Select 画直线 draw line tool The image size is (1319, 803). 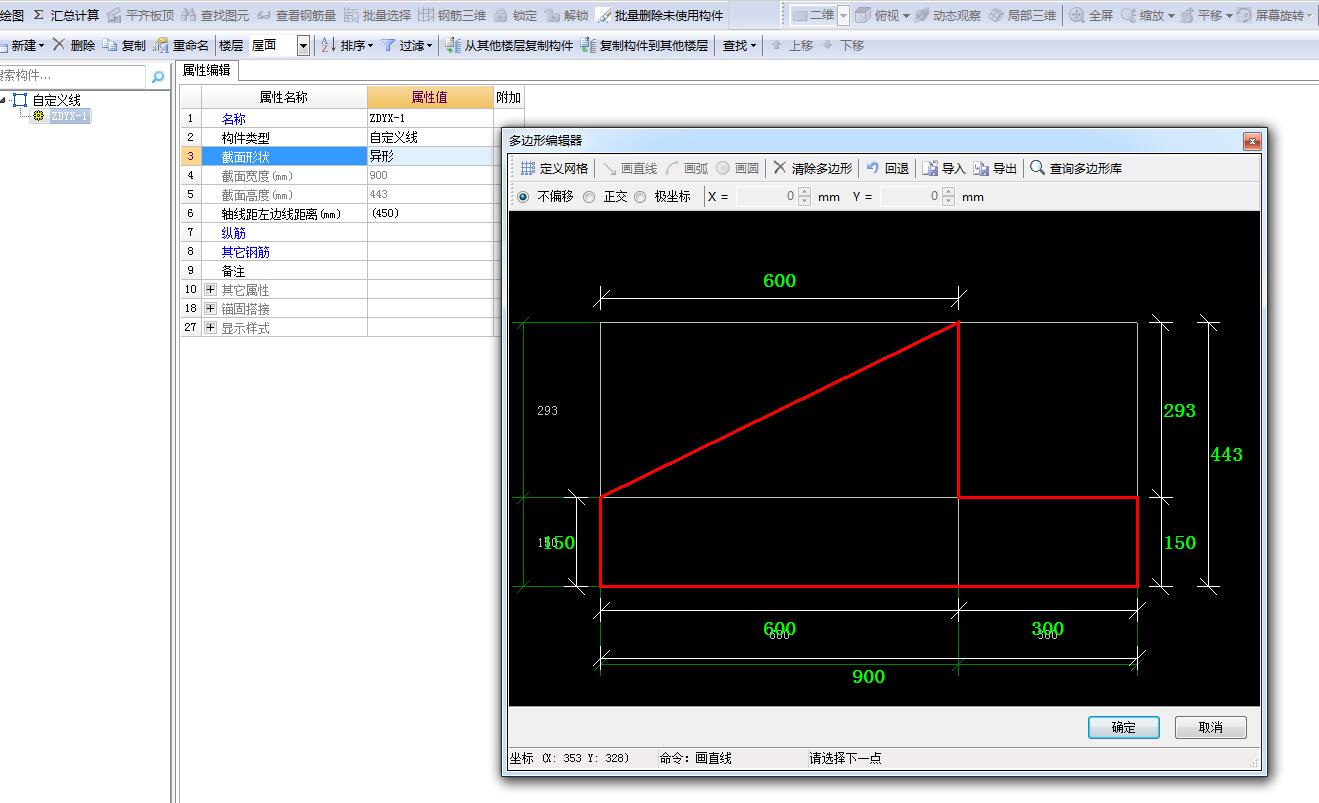[x=629, y=168]
